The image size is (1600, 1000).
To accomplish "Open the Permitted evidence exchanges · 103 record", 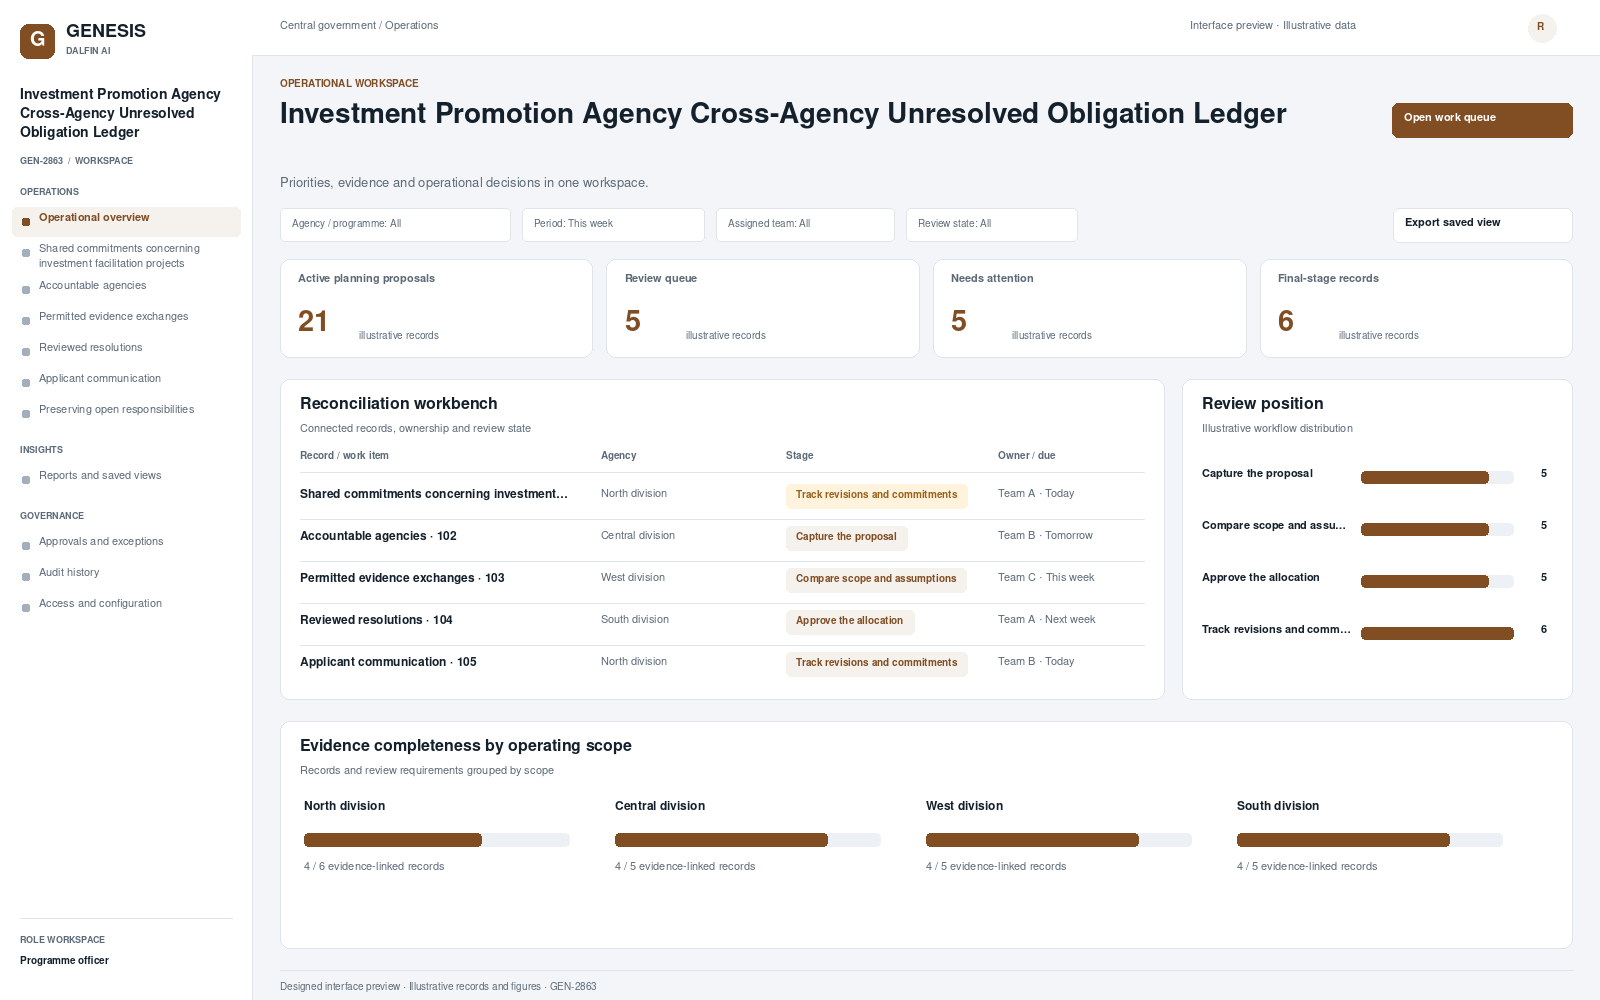I will (x=402, y=578).
